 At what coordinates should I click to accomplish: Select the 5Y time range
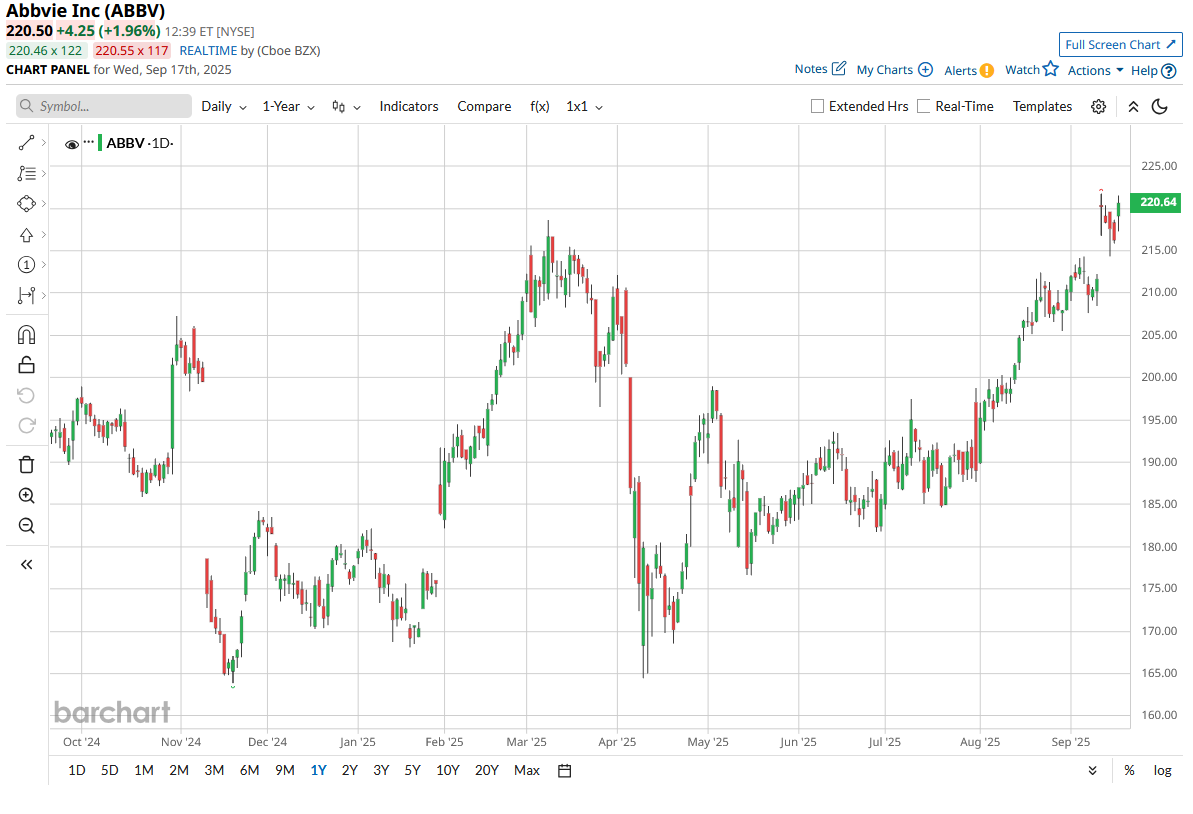coord(412,771)
